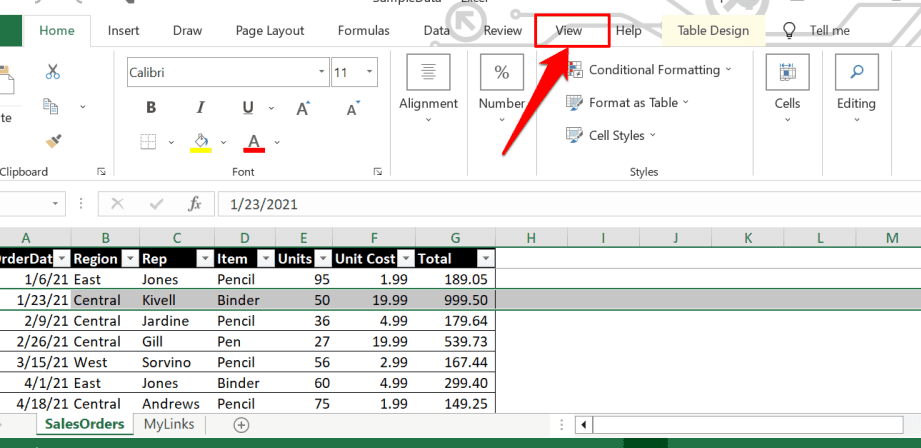
Task: Open the Help tab
Action: pyautogui.click(x=628, y=31)
